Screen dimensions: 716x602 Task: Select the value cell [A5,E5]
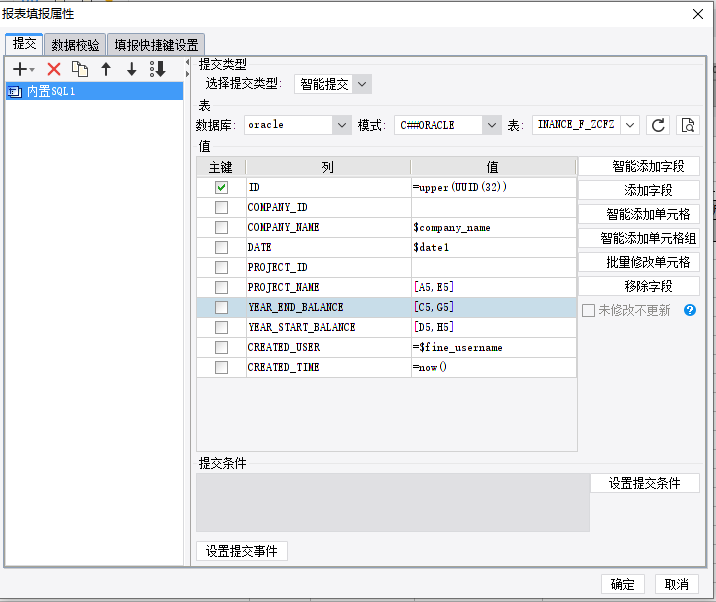(x=494, y=287)
